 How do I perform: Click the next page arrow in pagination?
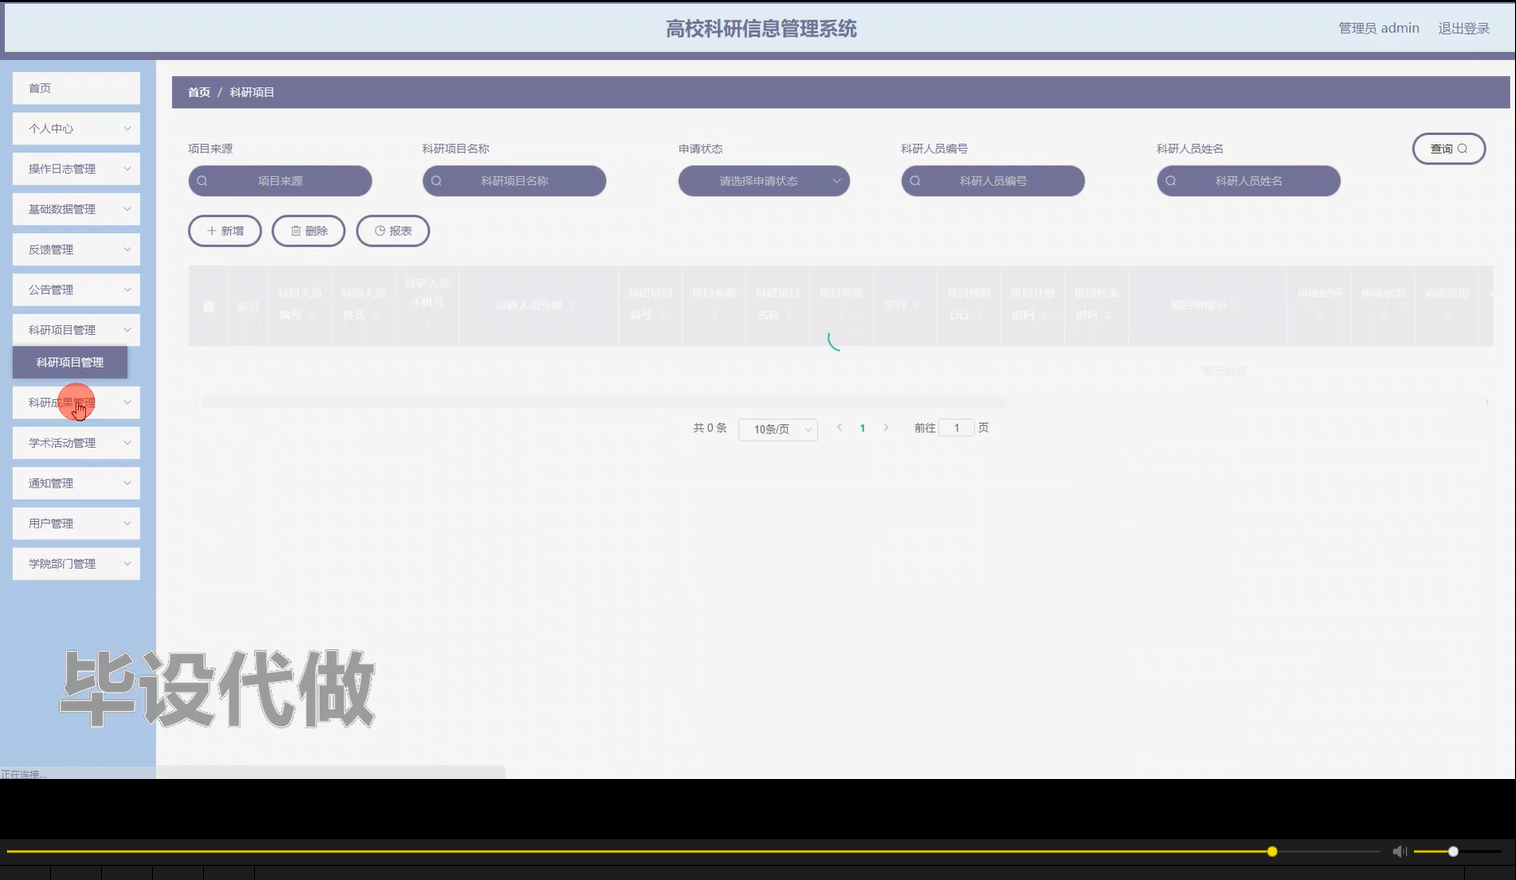(x=886, y=427)
